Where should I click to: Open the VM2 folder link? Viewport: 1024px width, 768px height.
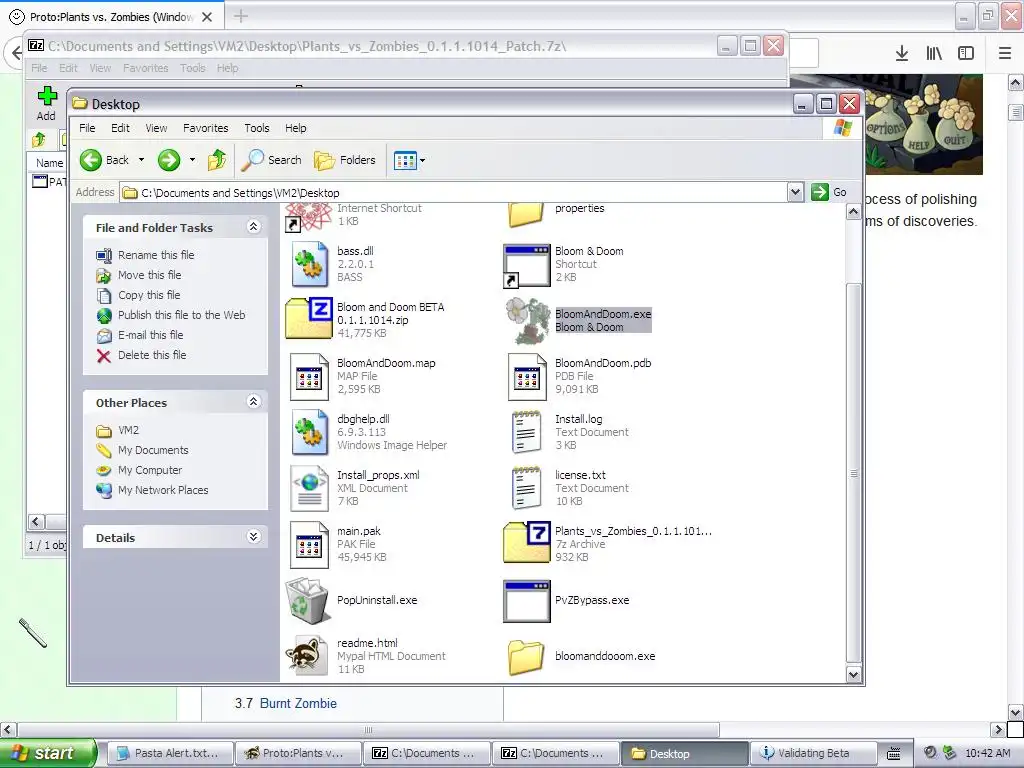click(x=128, y=430)
